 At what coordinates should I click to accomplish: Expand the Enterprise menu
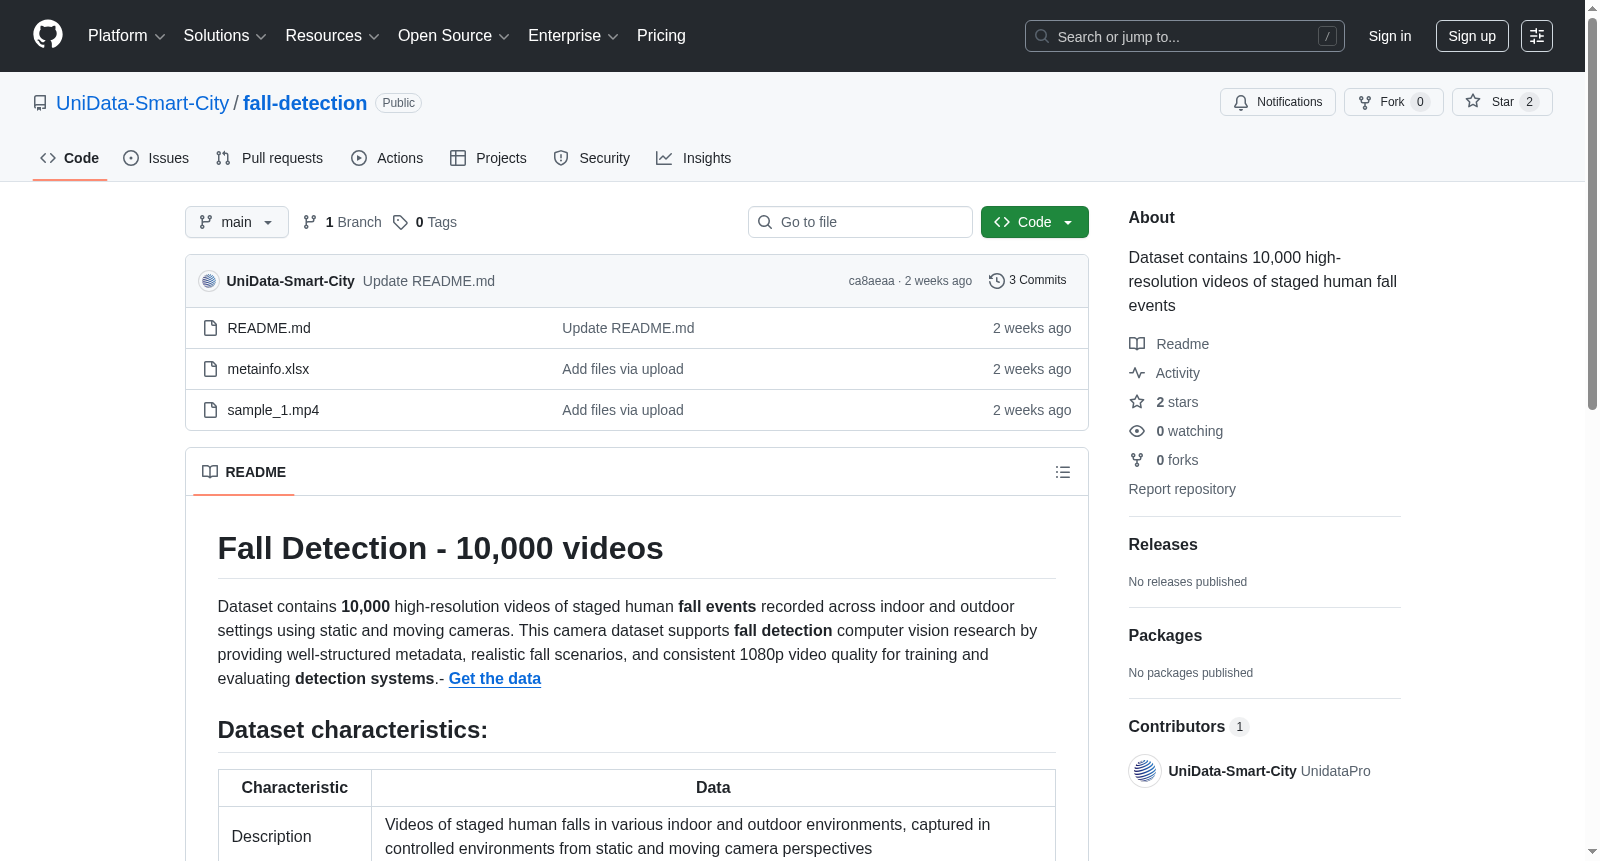[x=573, y=36]
